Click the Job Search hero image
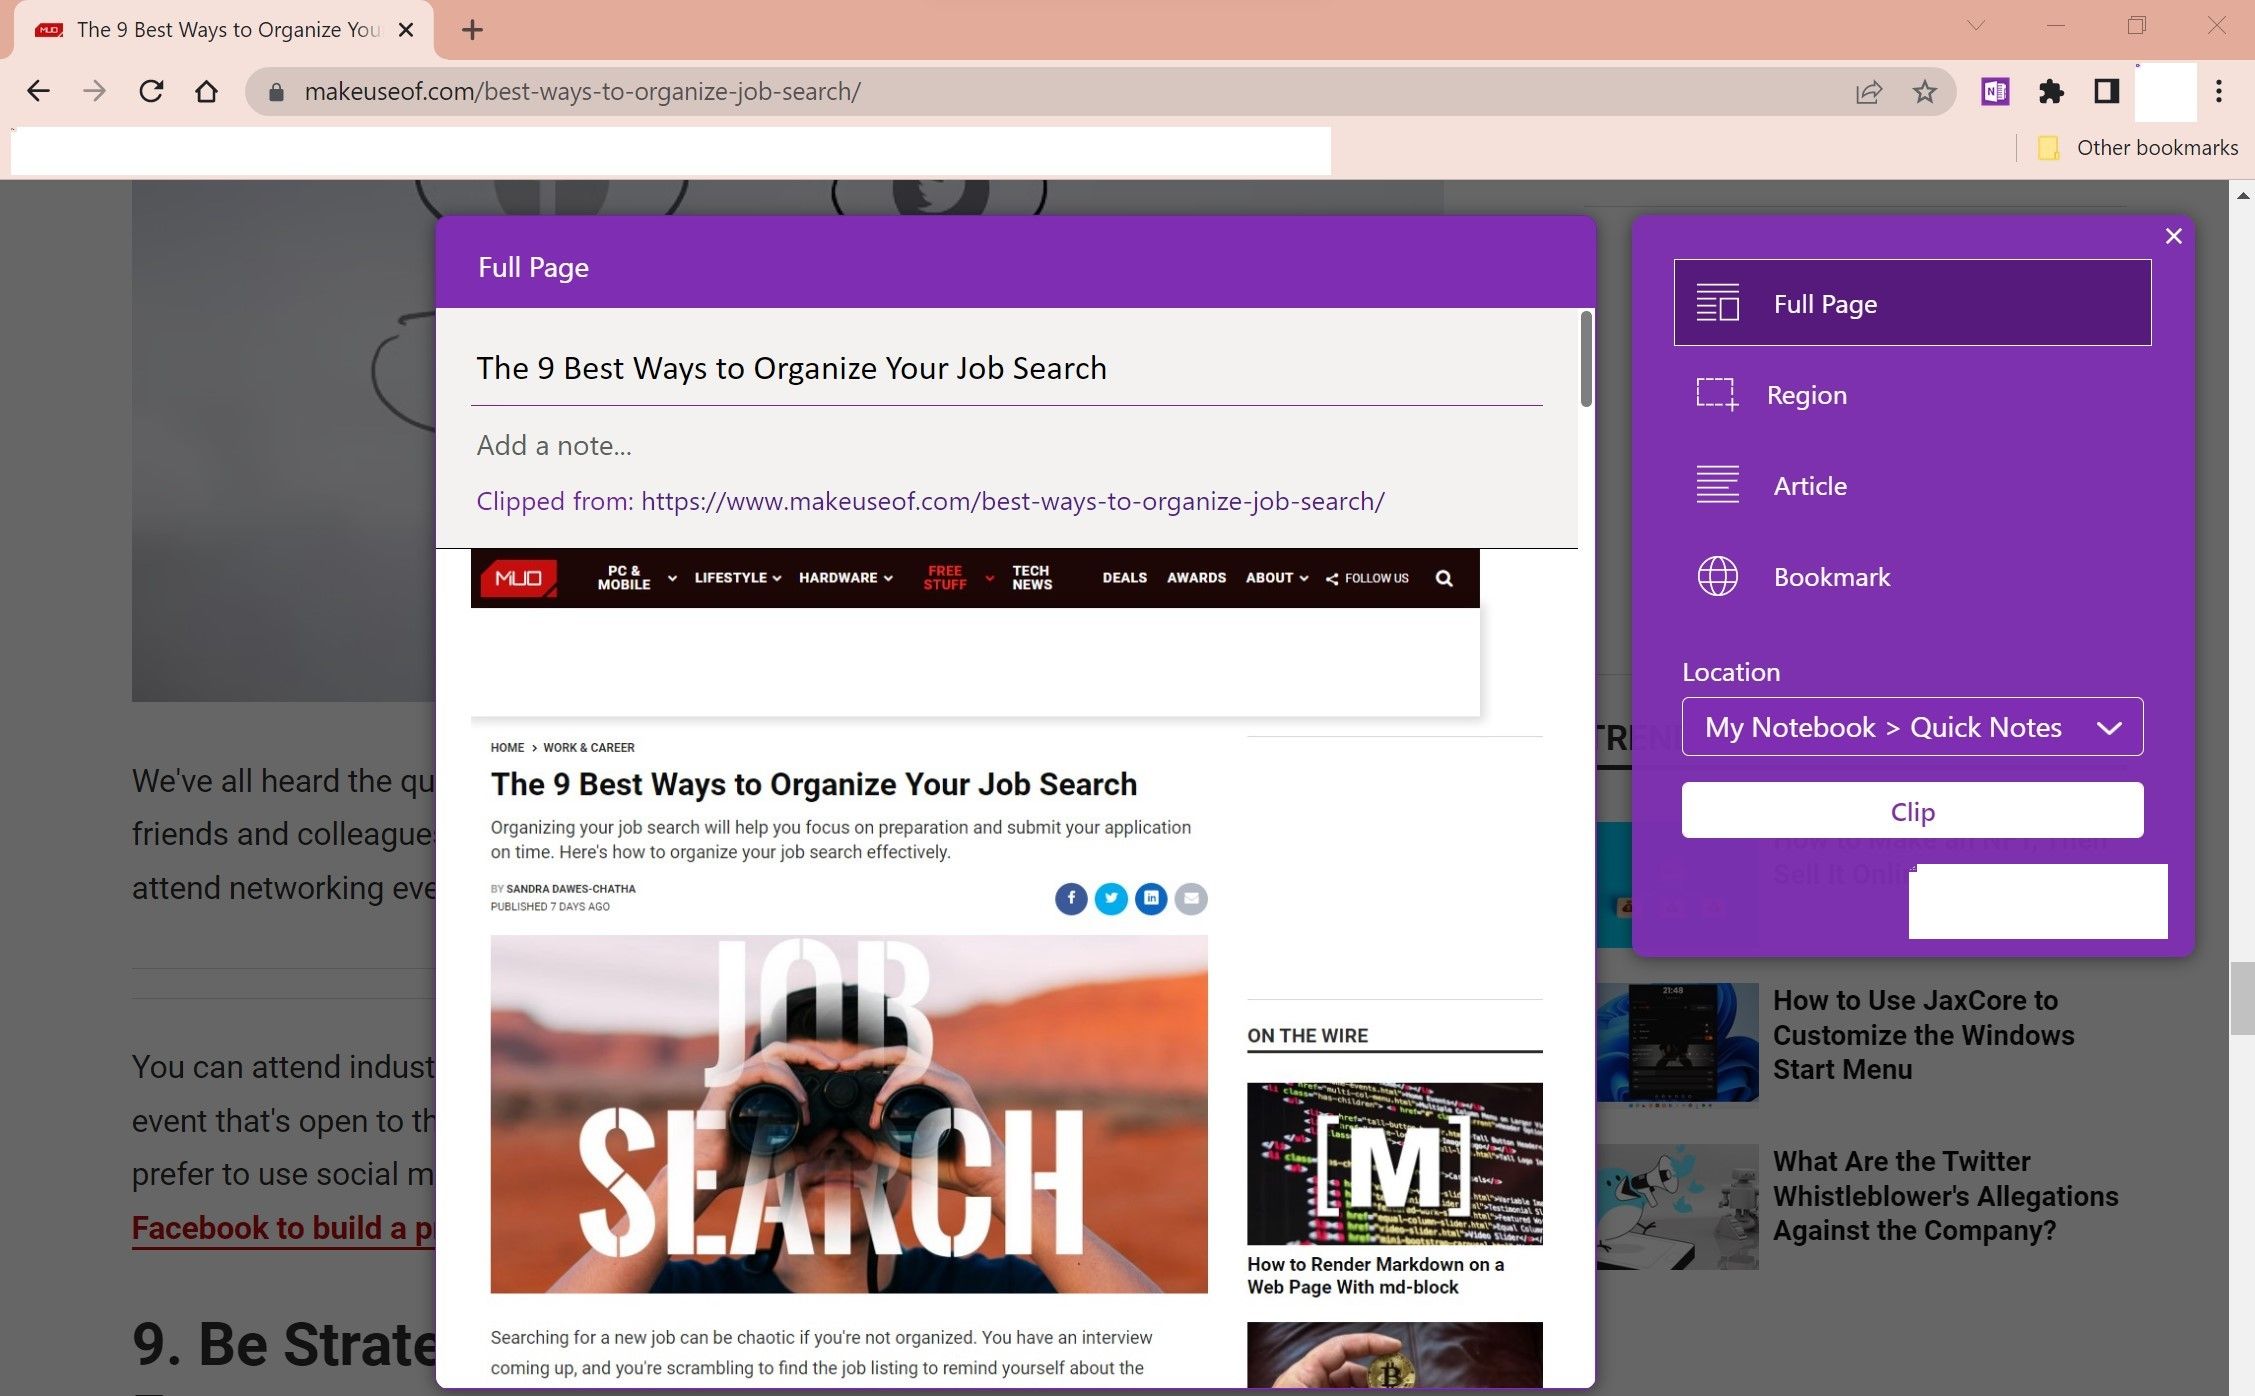 (x=849, y=1114)
